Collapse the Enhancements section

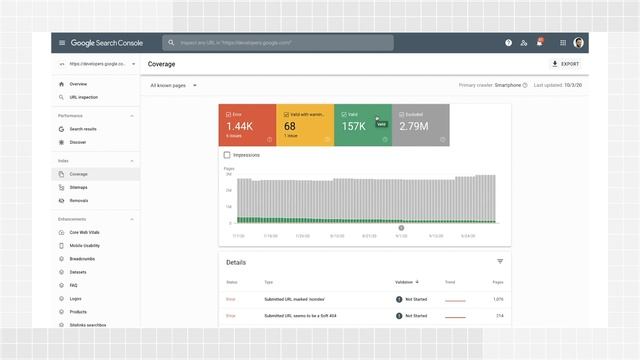(x=132, y=219)
